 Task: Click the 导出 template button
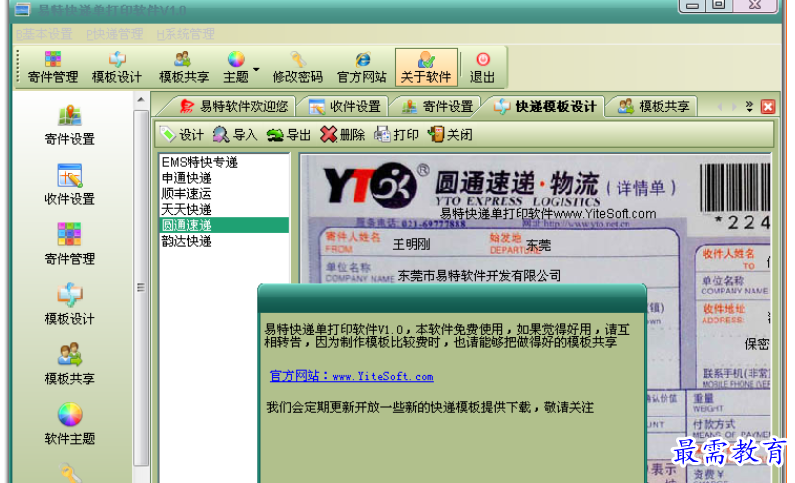[289, 135]
